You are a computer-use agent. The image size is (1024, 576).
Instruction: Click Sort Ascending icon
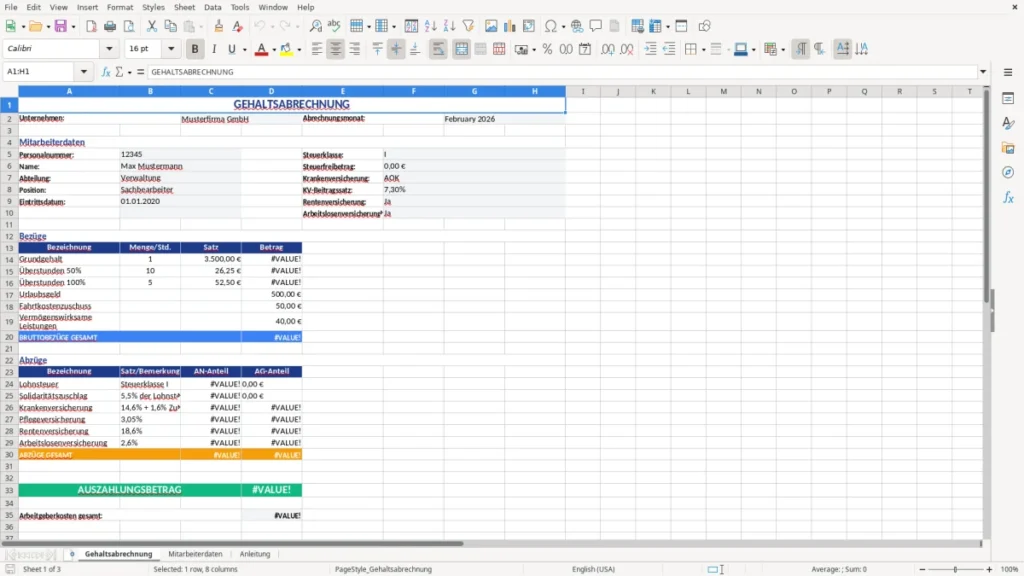(430, 26)
